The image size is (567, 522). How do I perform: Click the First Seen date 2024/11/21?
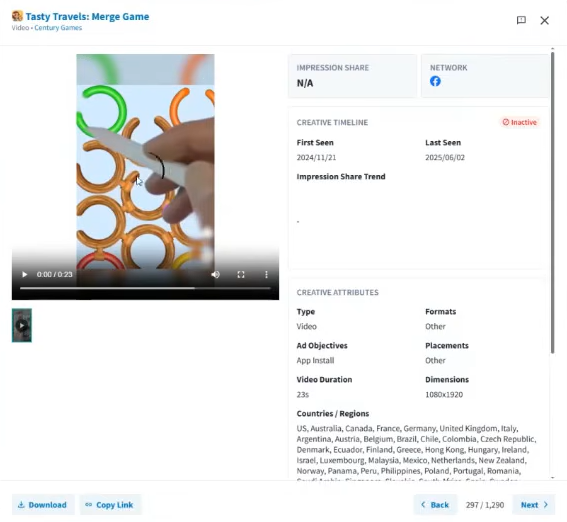click(316, 158)
